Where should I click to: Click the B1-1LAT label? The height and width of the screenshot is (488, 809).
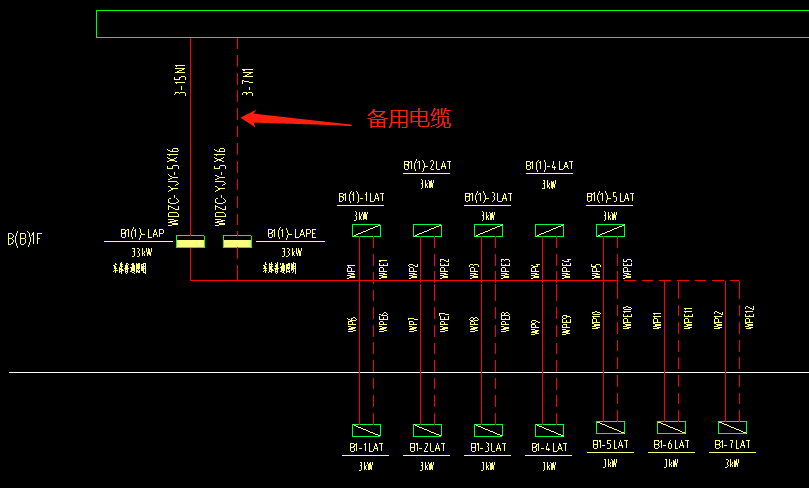coord(366,448)
